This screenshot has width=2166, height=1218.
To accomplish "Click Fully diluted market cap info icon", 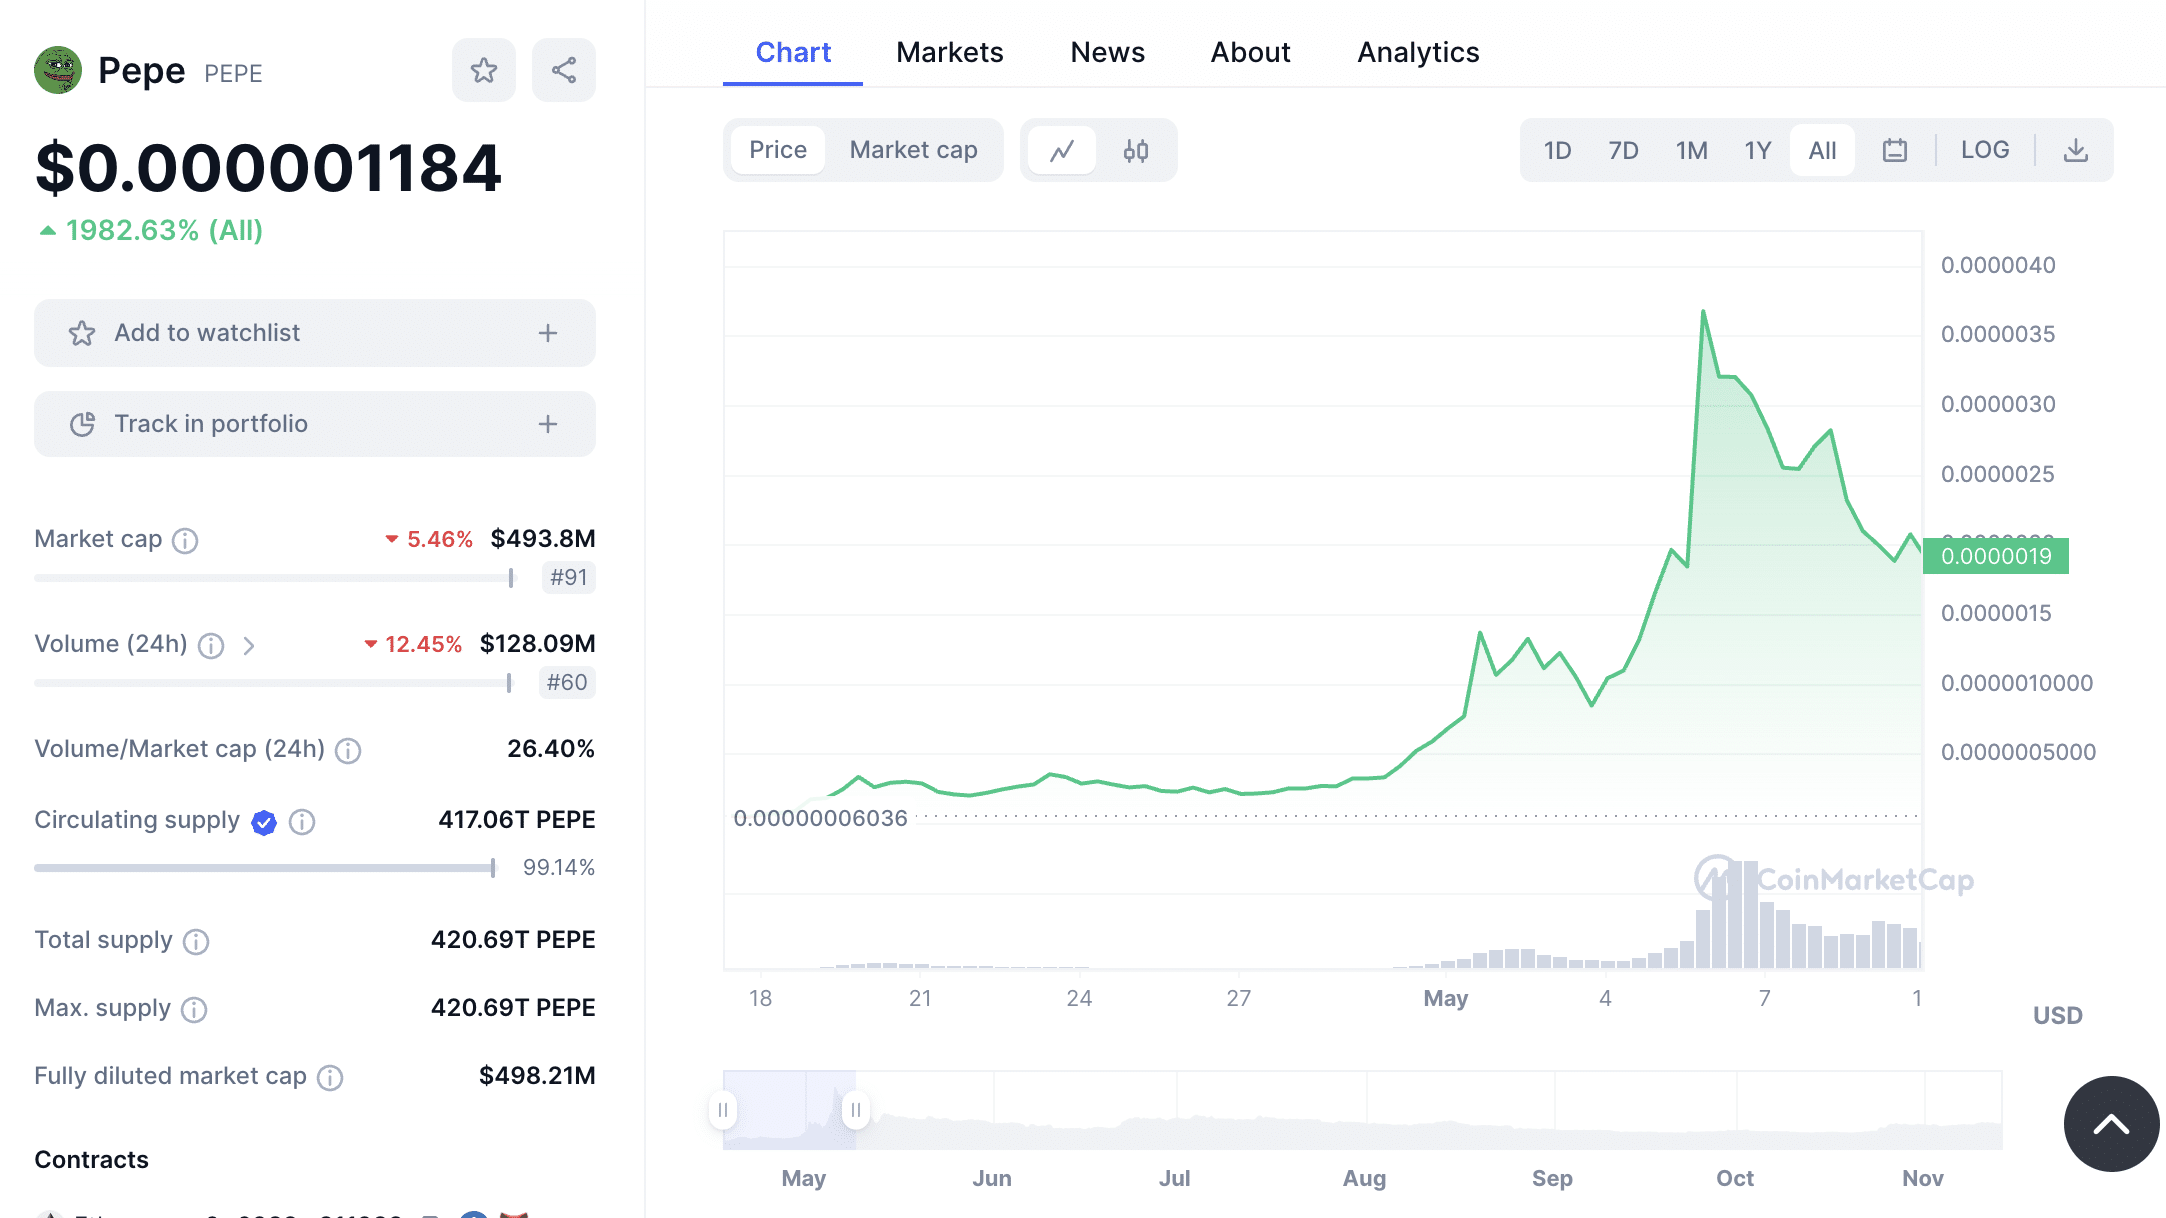I will 330,1078.
